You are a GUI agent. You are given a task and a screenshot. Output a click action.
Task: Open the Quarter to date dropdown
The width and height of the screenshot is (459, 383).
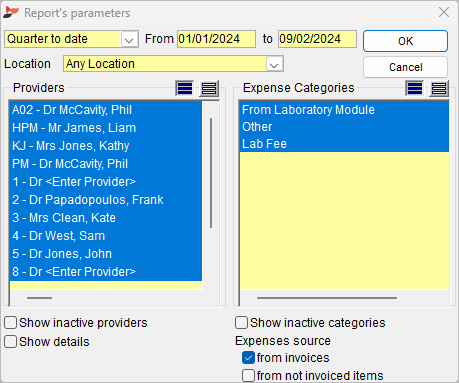[x=129, y=39]
